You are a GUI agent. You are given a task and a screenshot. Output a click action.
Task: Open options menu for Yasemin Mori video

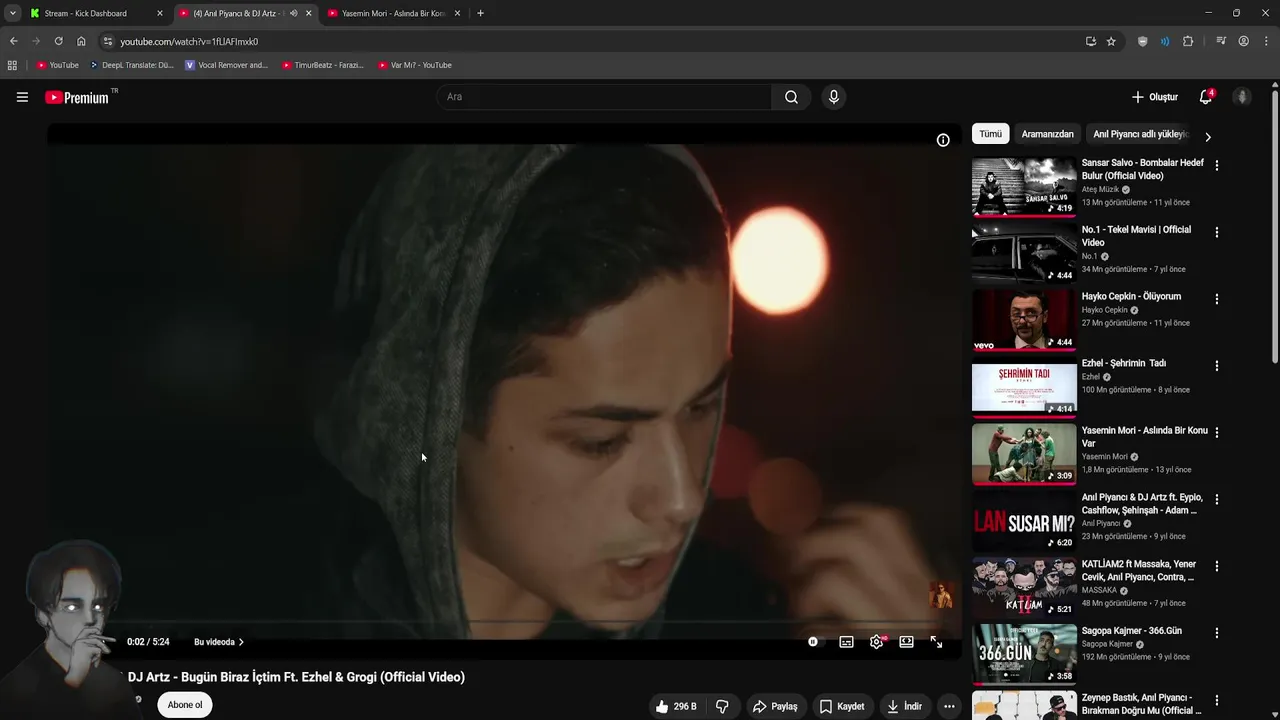[1217, 433]
